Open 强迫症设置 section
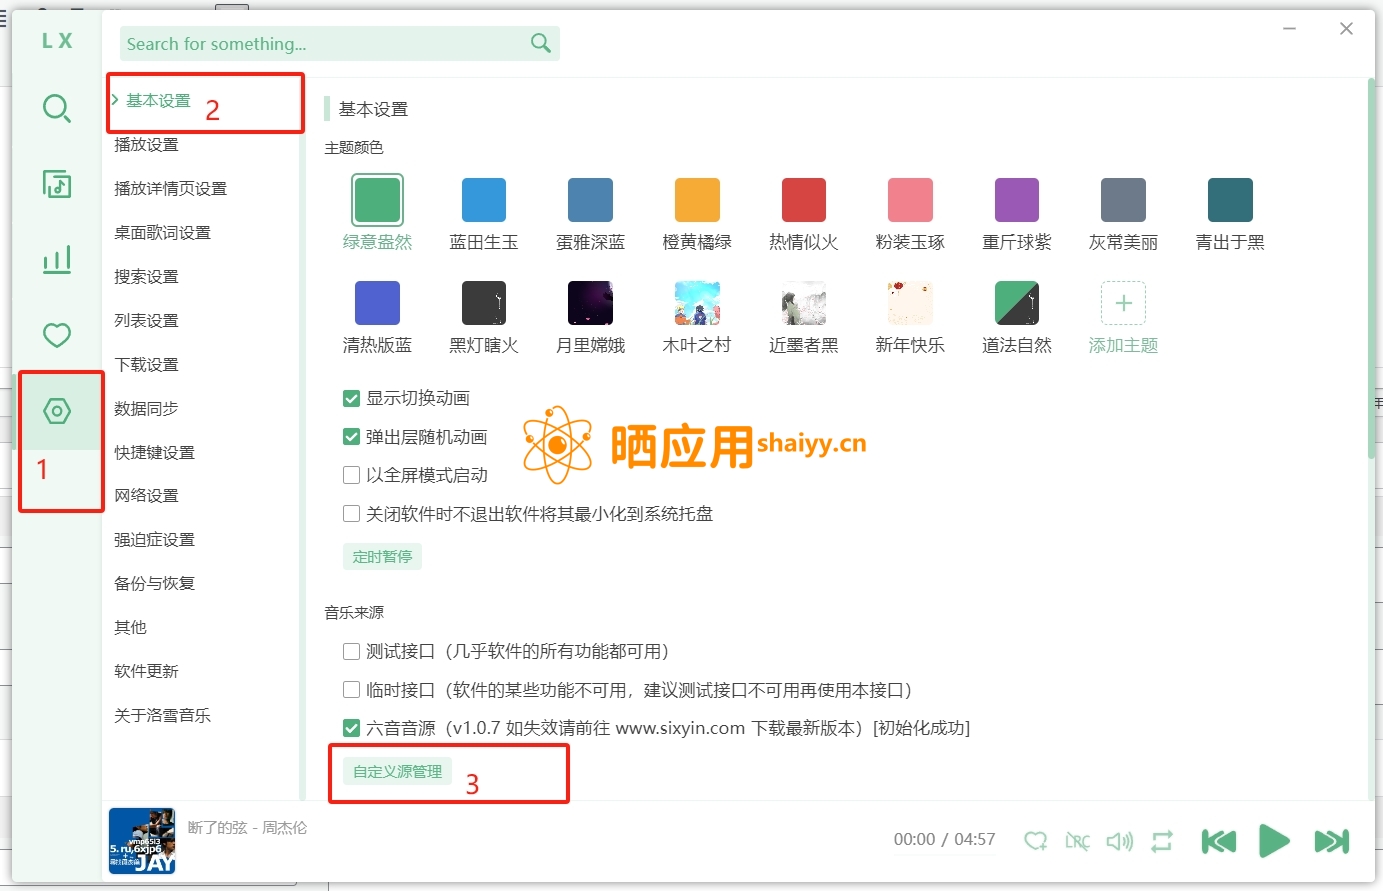The height and width of the screenshot is (891, 1383). coord(154,540)
